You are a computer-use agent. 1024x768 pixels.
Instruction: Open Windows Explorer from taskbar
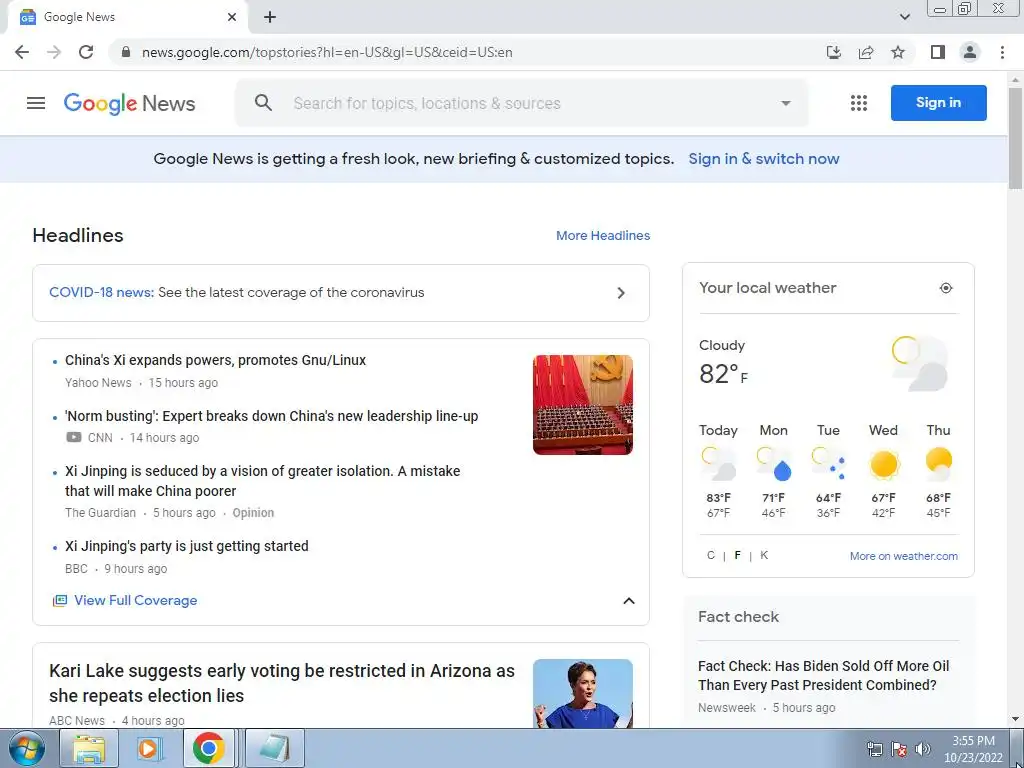[89, 748]
